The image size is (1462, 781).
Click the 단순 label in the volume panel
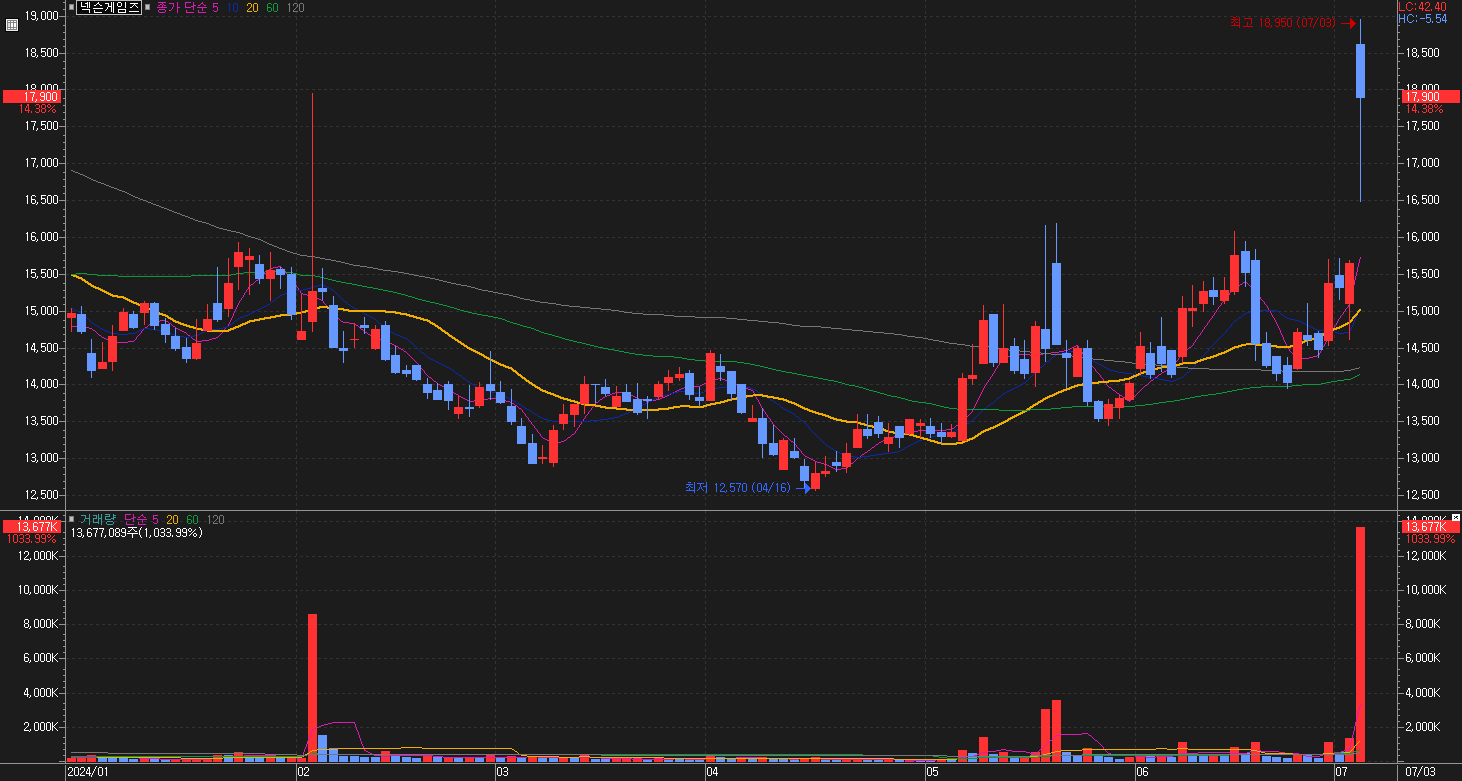point(135,519)
